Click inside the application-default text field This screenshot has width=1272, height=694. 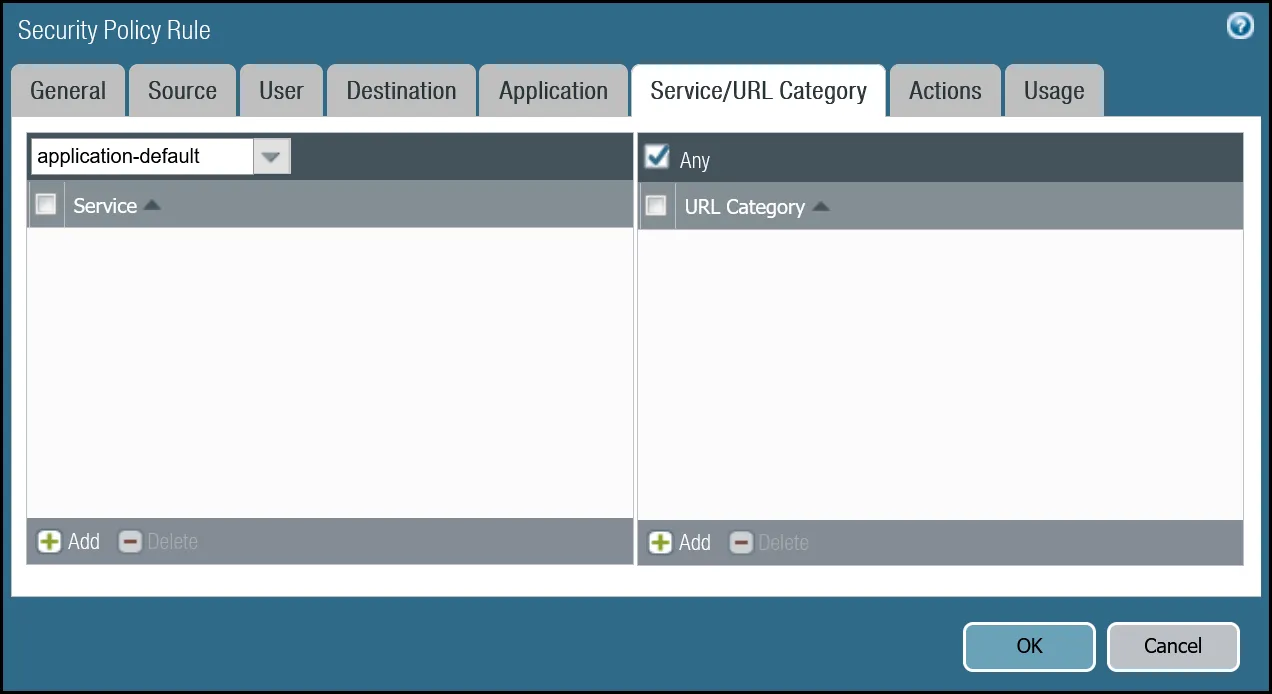point(140,156)
